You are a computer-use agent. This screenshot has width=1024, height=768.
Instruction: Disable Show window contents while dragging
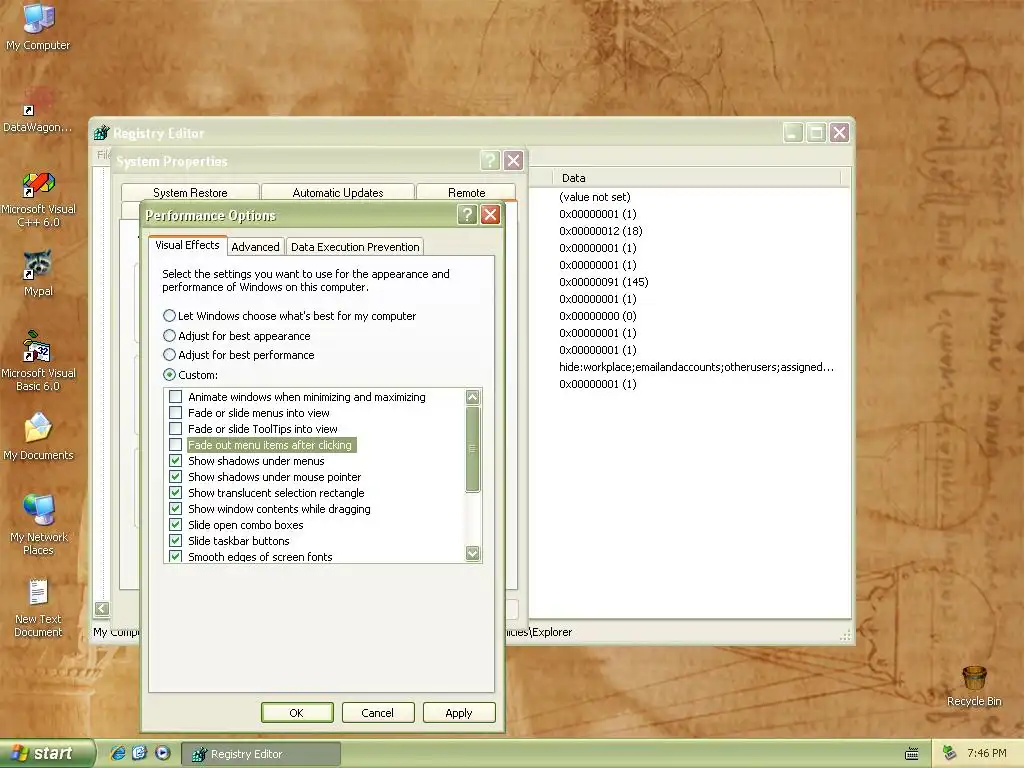[175, 509]
